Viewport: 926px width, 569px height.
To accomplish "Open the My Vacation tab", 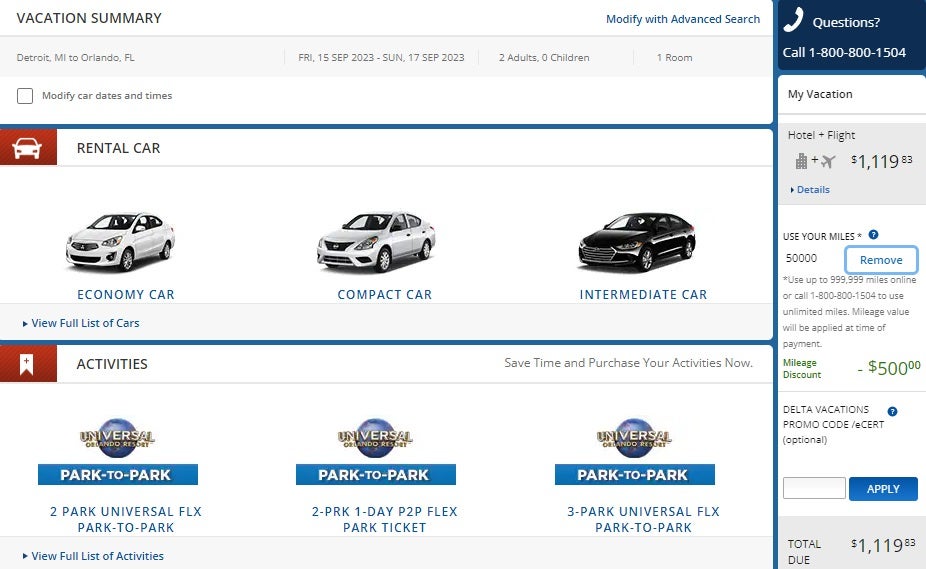I will point(820,94).
